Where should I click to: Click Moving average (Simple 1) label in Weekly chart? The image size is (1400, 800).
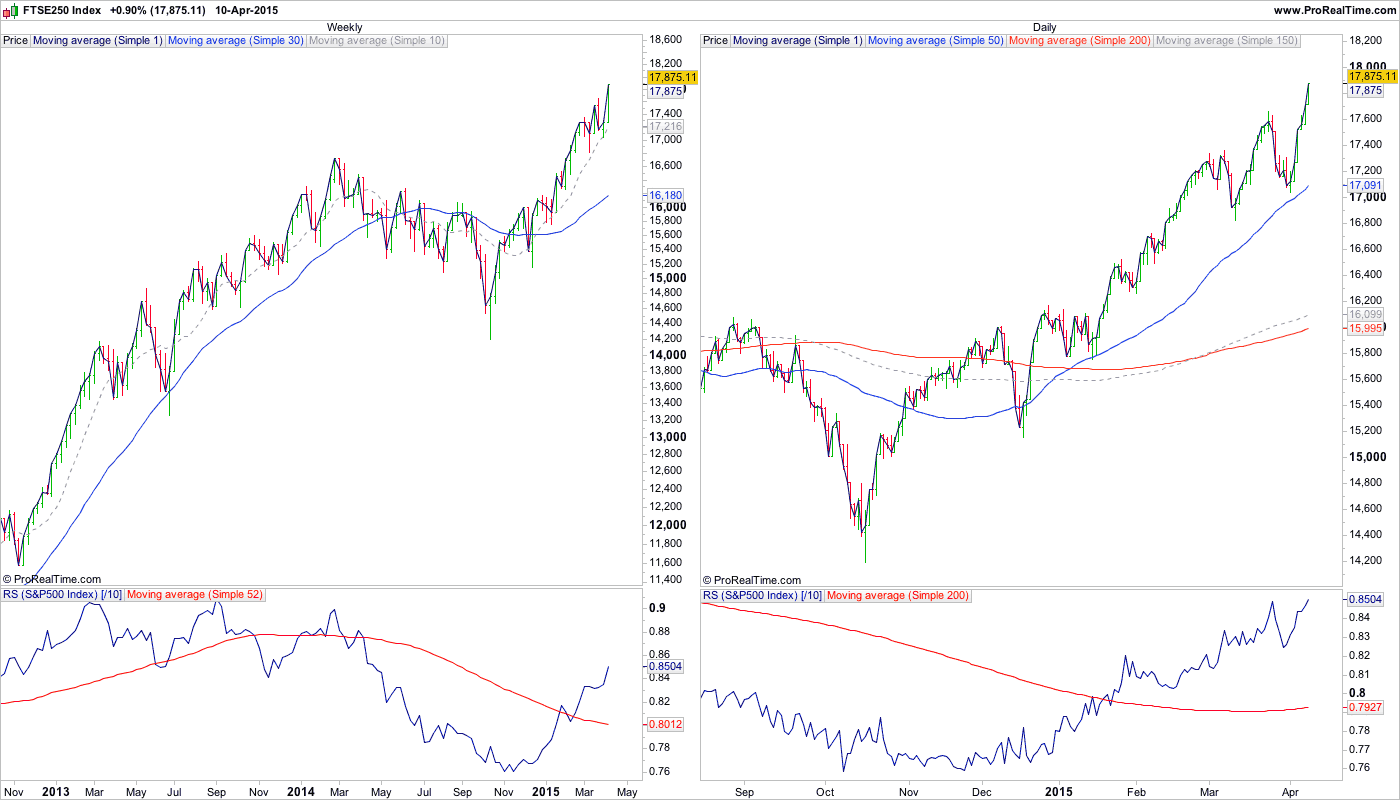click(98, 41)
